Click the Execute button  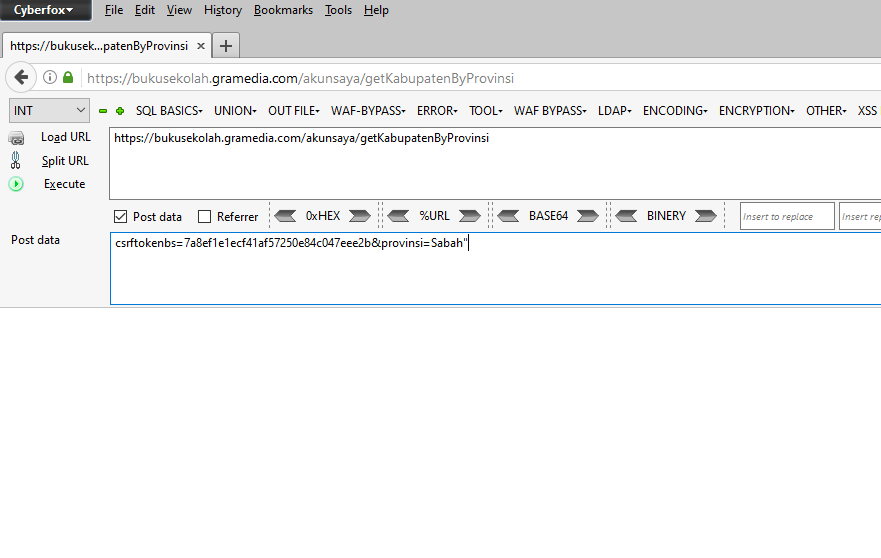point(64,184)
